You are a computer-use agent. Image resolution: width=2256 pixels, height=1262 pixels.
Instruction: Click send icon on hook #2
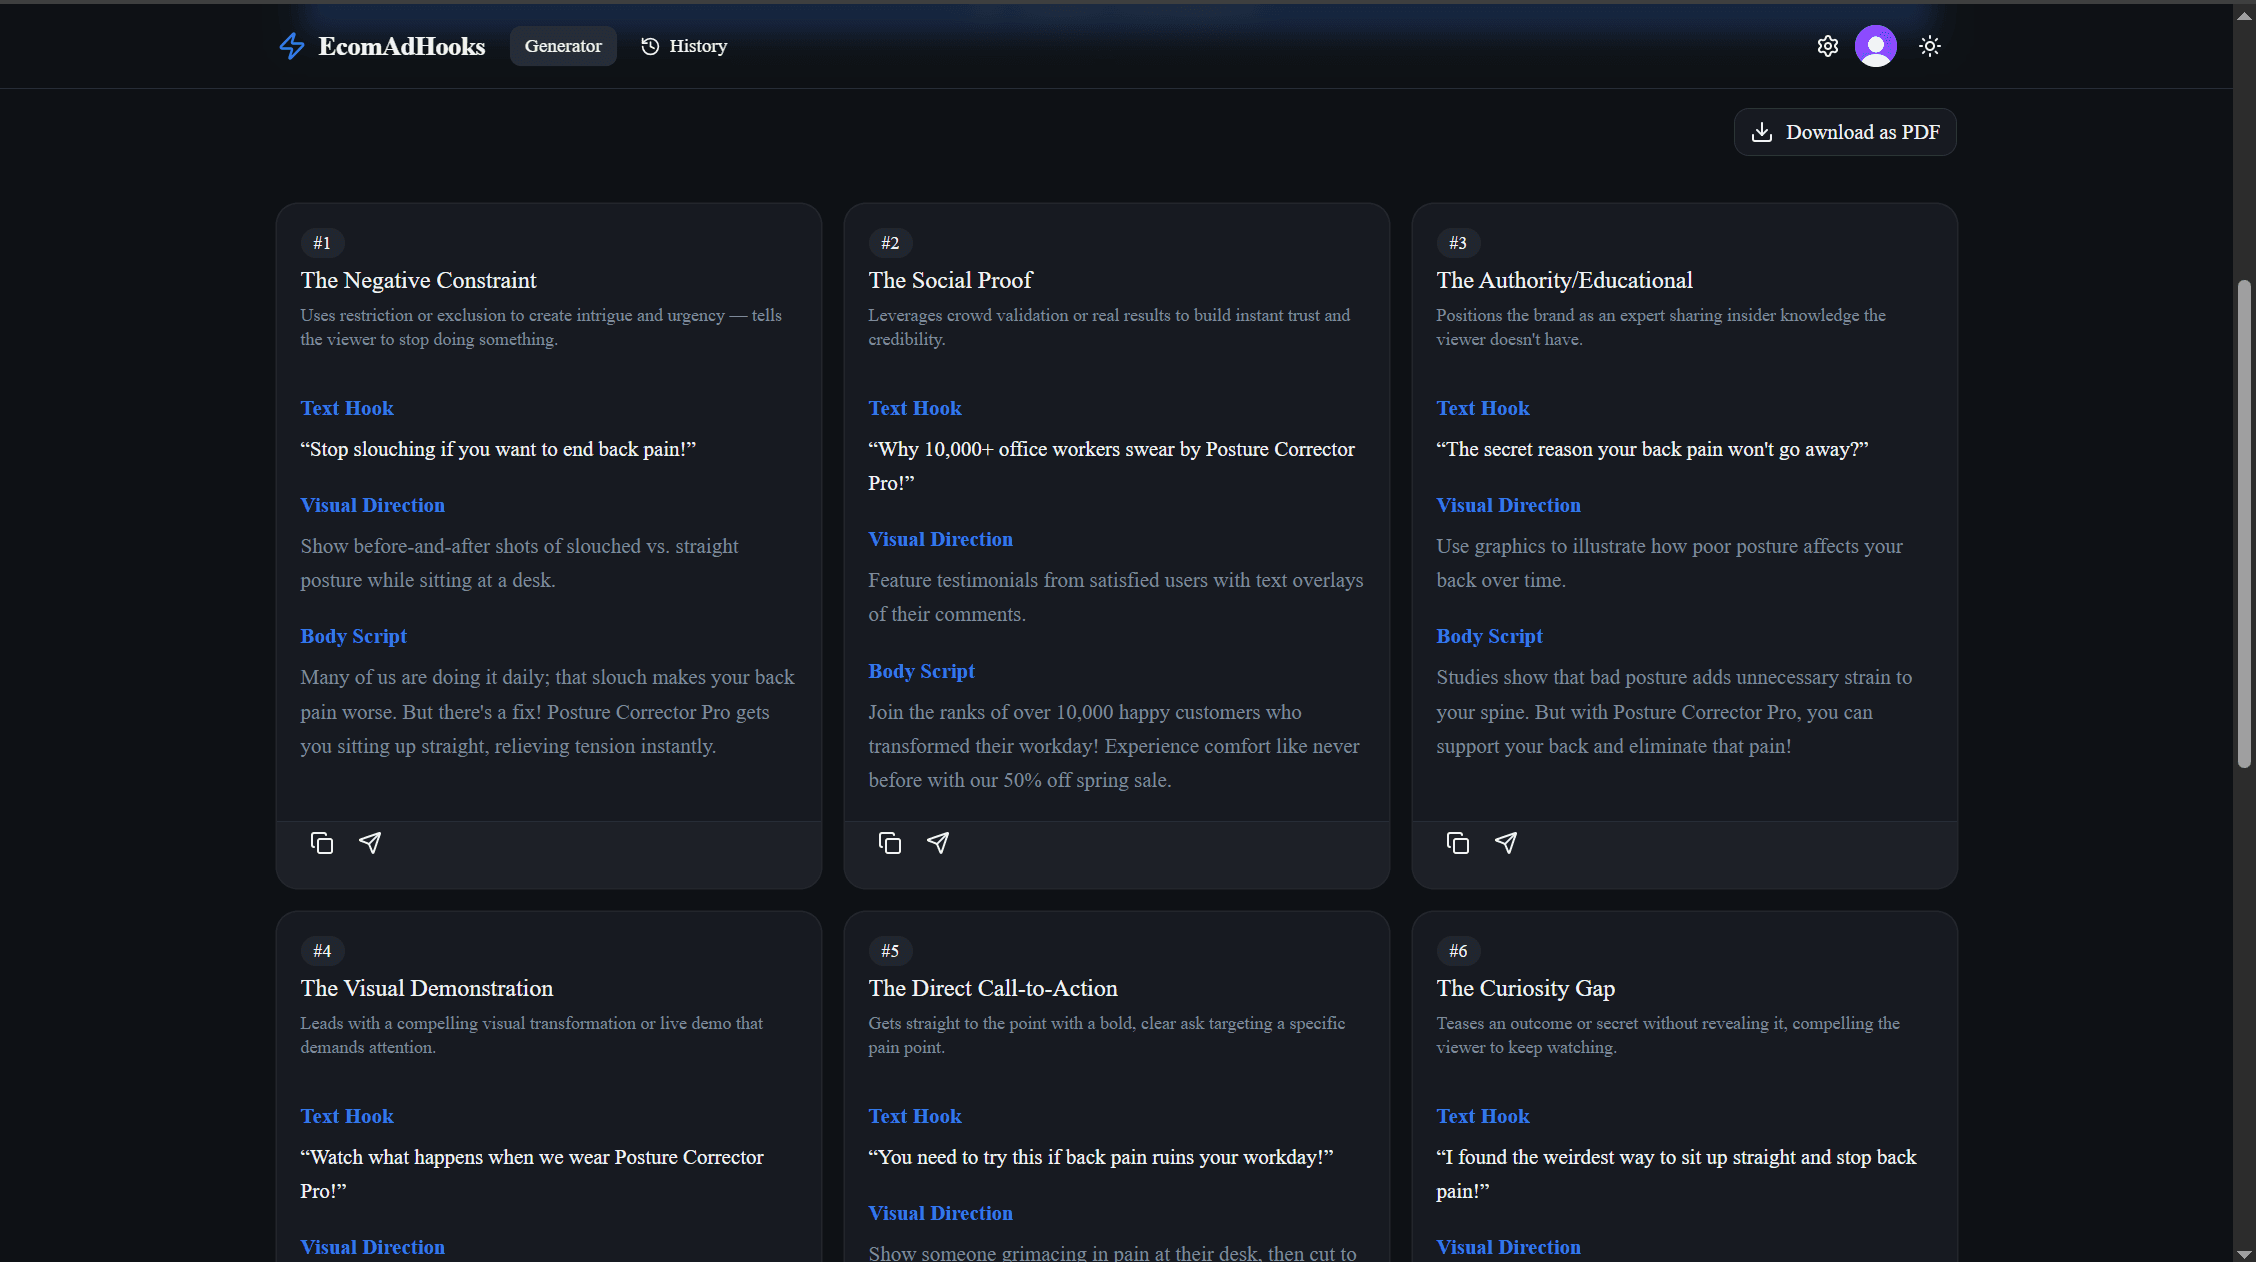[938, 843]
